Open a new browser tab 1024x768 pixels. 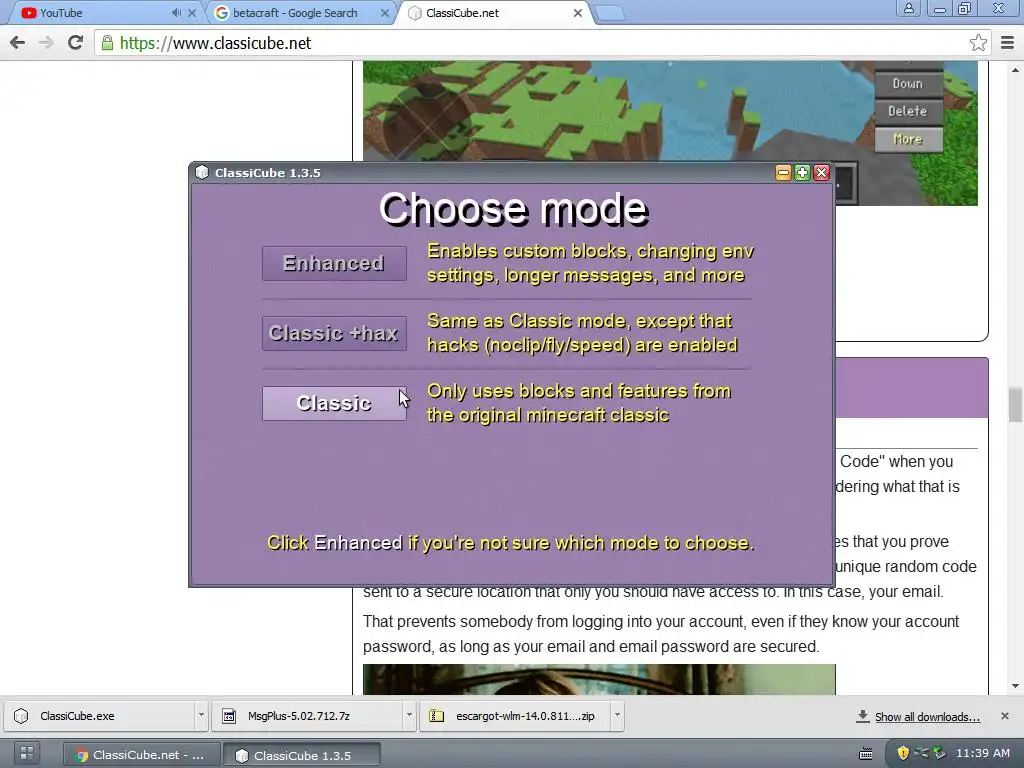[x=610, y=13]
